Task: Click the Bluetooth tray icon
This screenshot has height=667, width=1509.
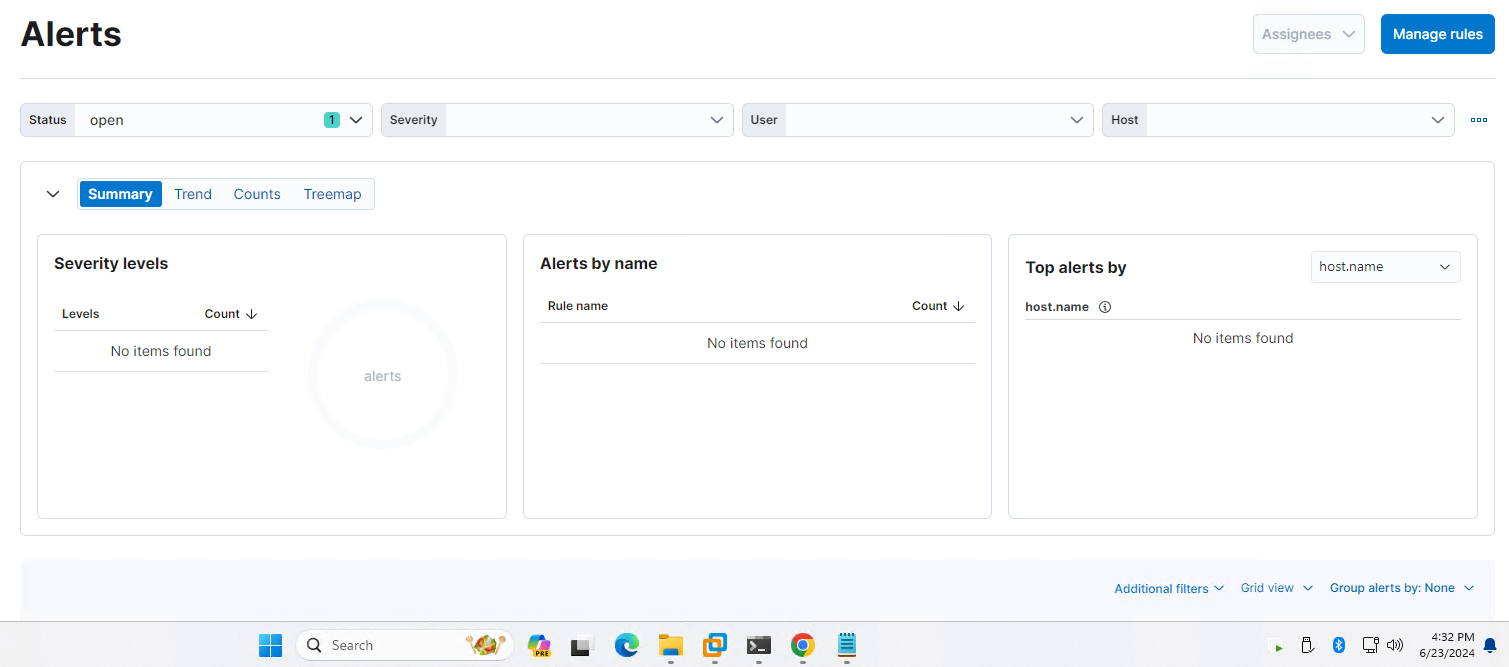Action: tap(1340, 645)
